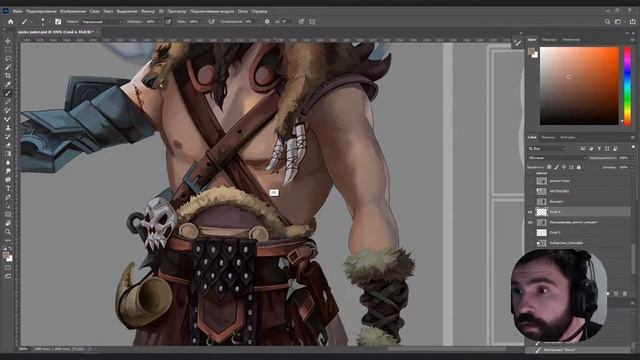The width and height of the screenshot is (640, 360).
Task: Filter layers by pixel layer icon
Action: 583,149
